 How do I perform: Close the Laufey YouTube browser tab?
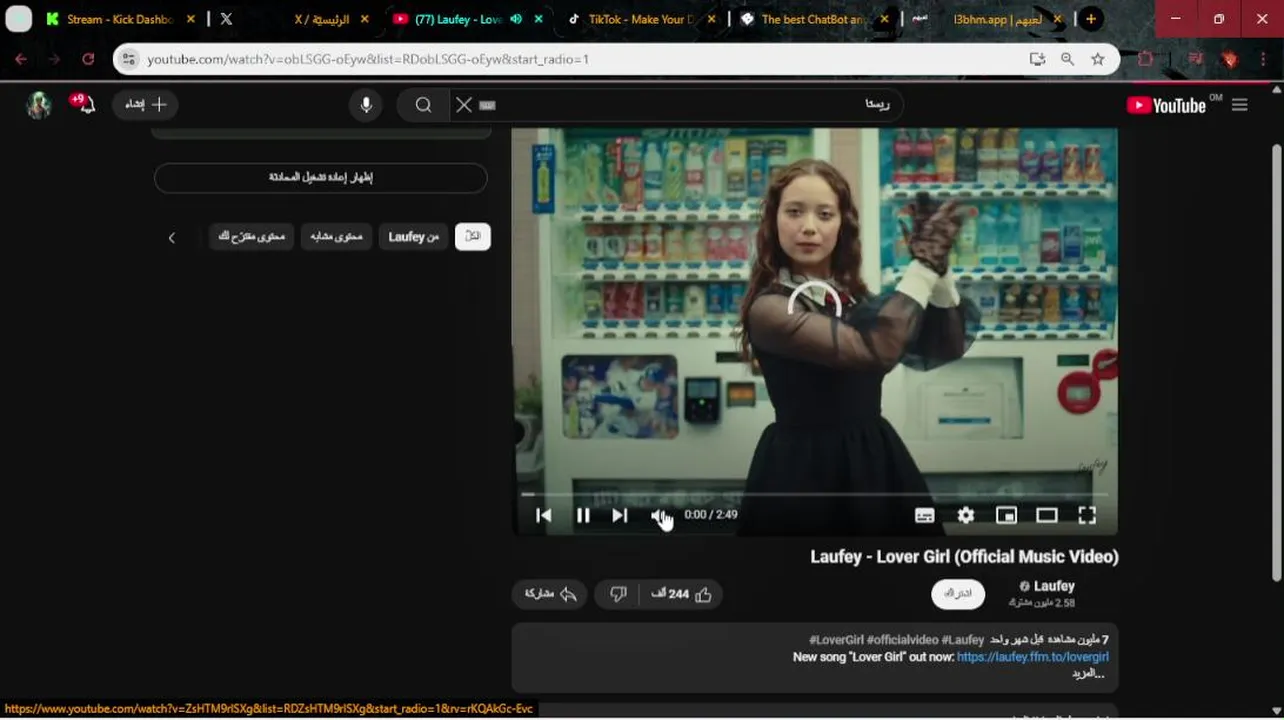(x=539, y=19)
